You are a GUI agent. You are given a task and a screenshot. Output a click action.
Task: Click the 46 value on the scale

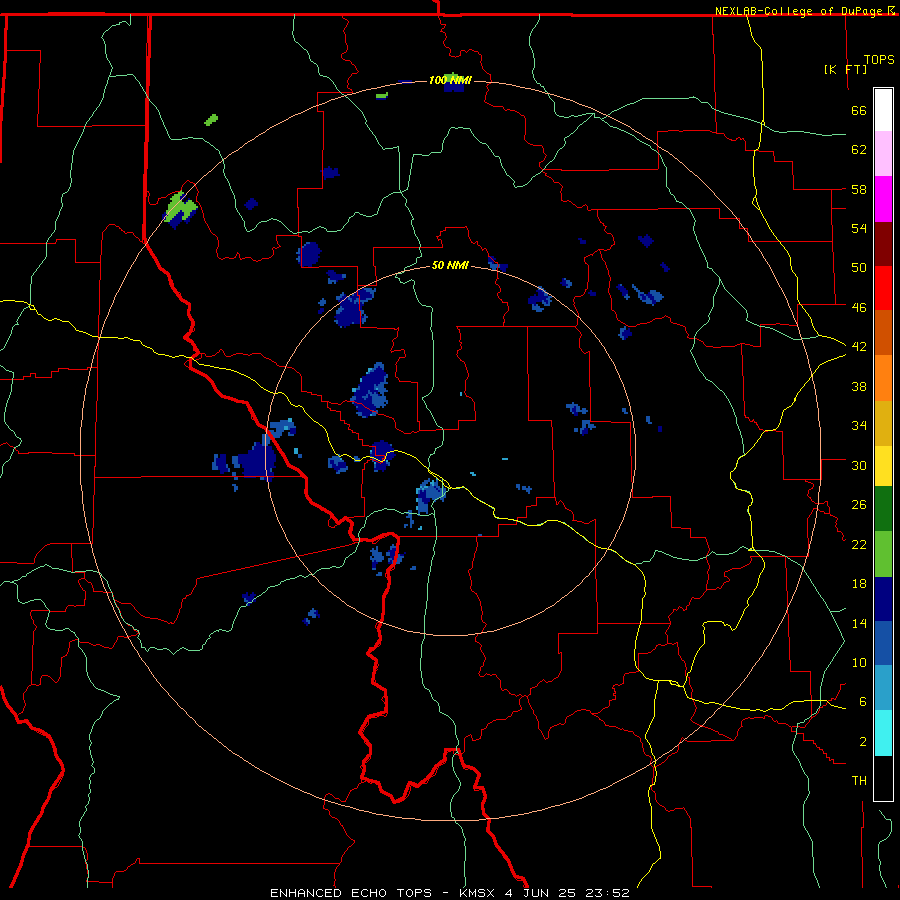tap(859, 308)
